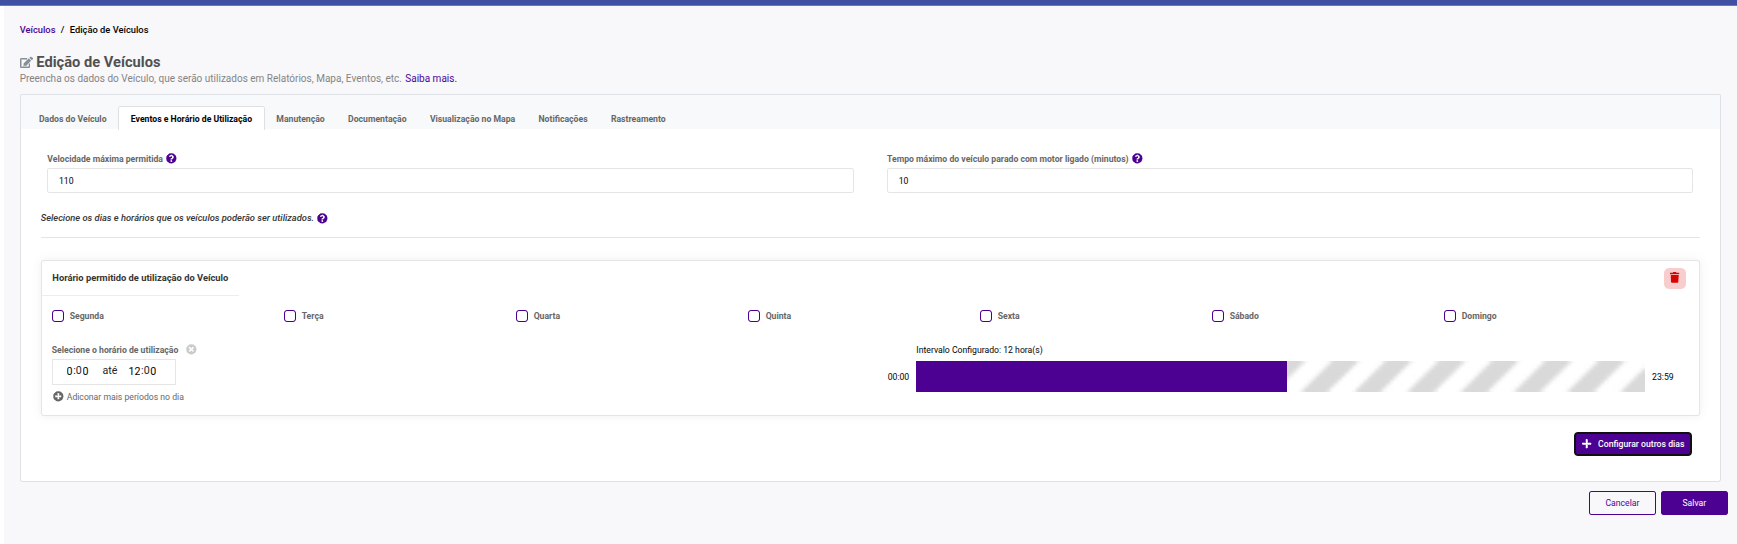Switch to Dados do Veículo tab
This screenshot has width=1737, height=544.
click(x=73, y=119)
